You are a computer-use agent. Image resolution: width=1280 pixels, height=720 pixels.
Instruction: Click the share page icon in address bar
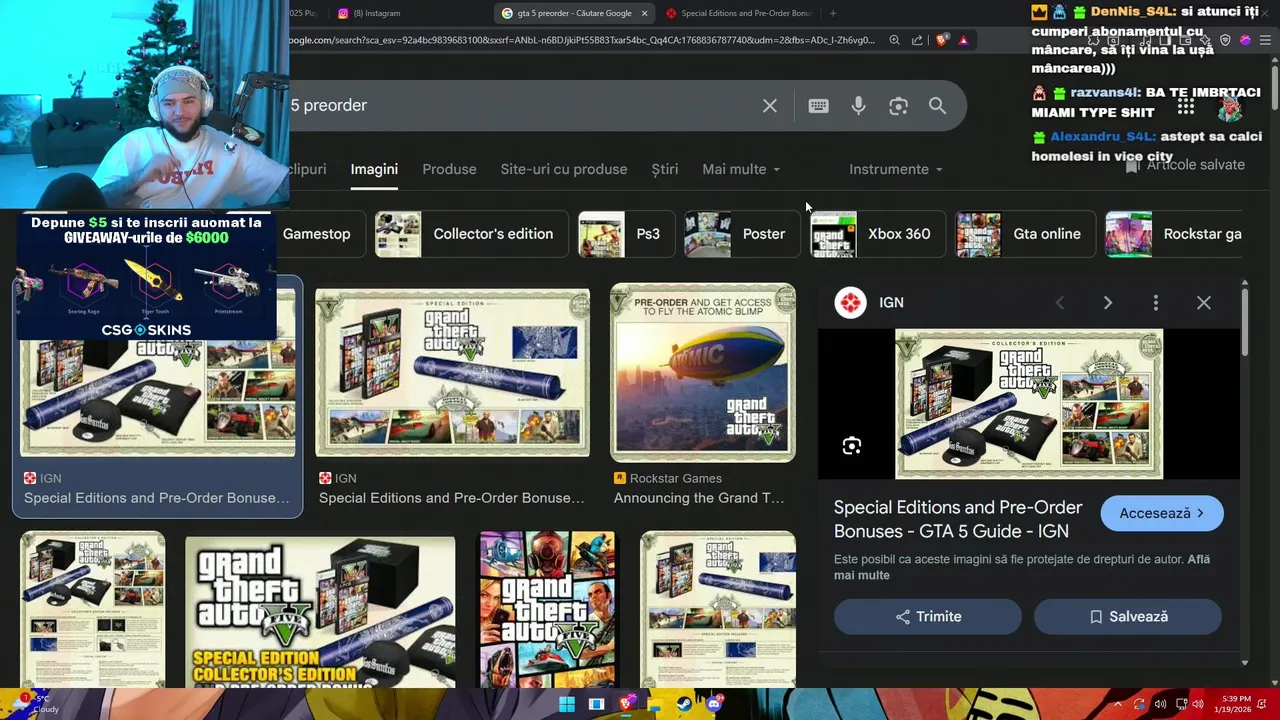917,40
